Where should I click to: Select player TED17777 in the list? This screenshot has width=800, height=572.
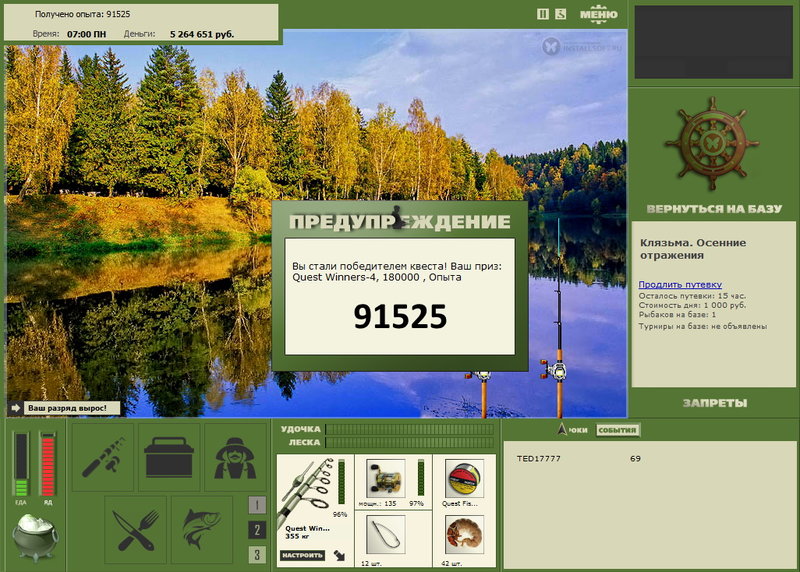(538, 458)
